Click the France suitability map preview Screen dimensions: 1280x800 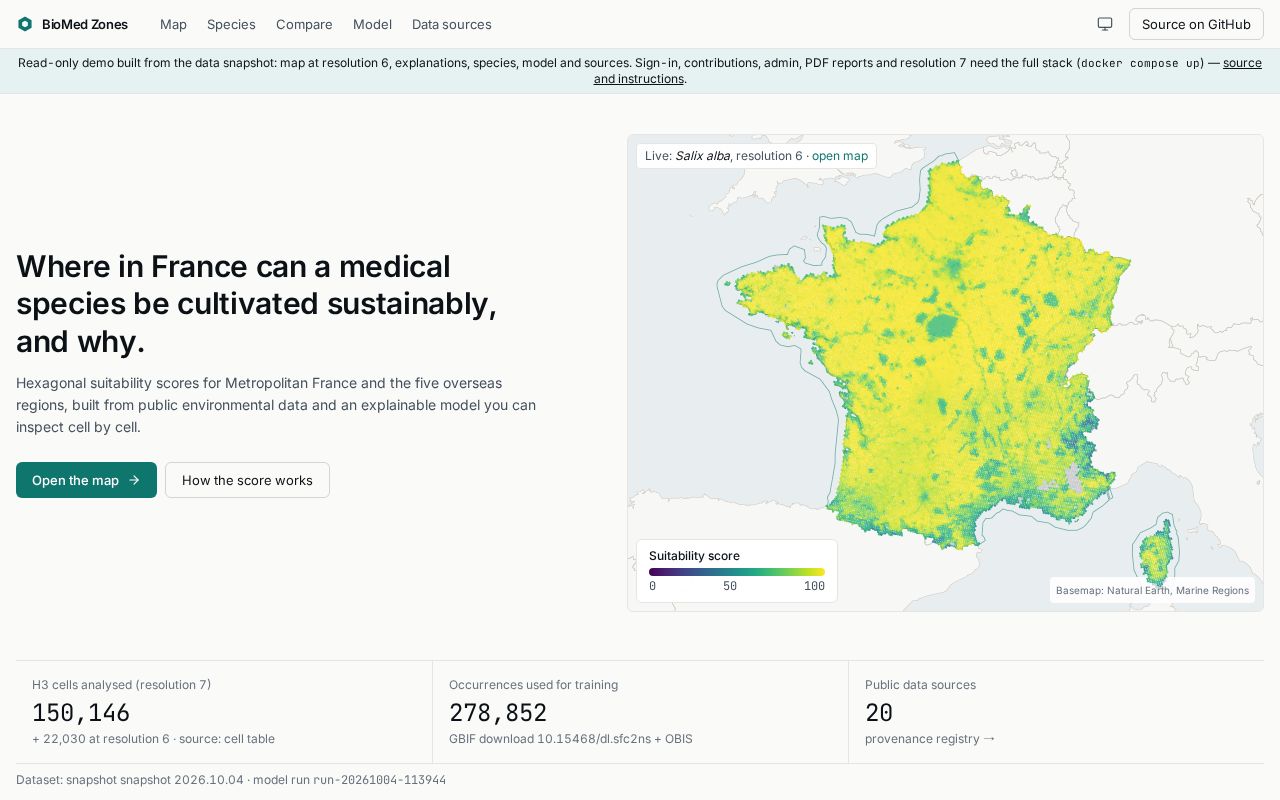tap(945, 373)
